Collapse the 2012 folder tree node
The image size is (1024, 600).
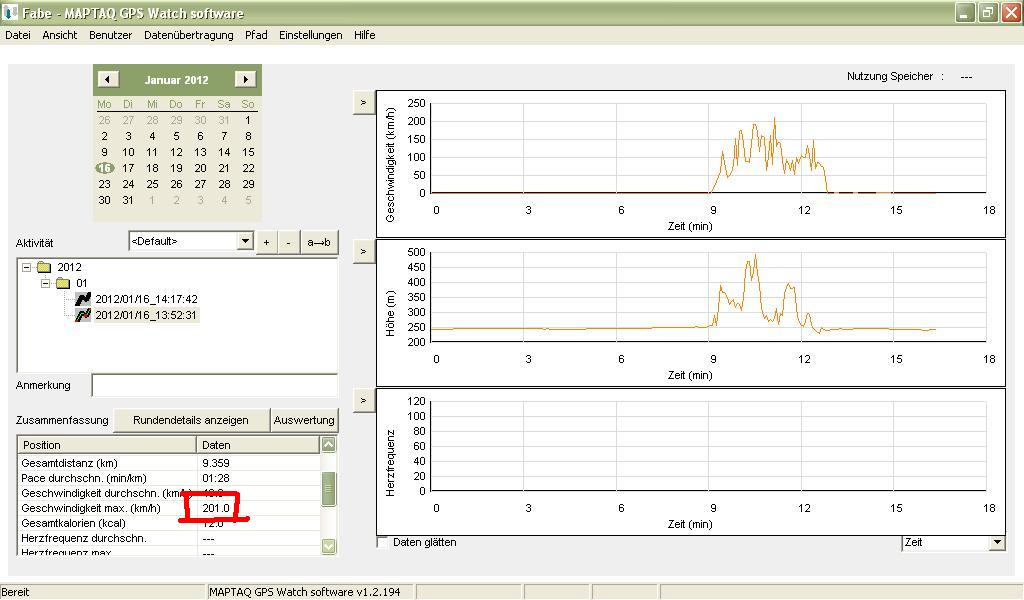coord(27,267)
